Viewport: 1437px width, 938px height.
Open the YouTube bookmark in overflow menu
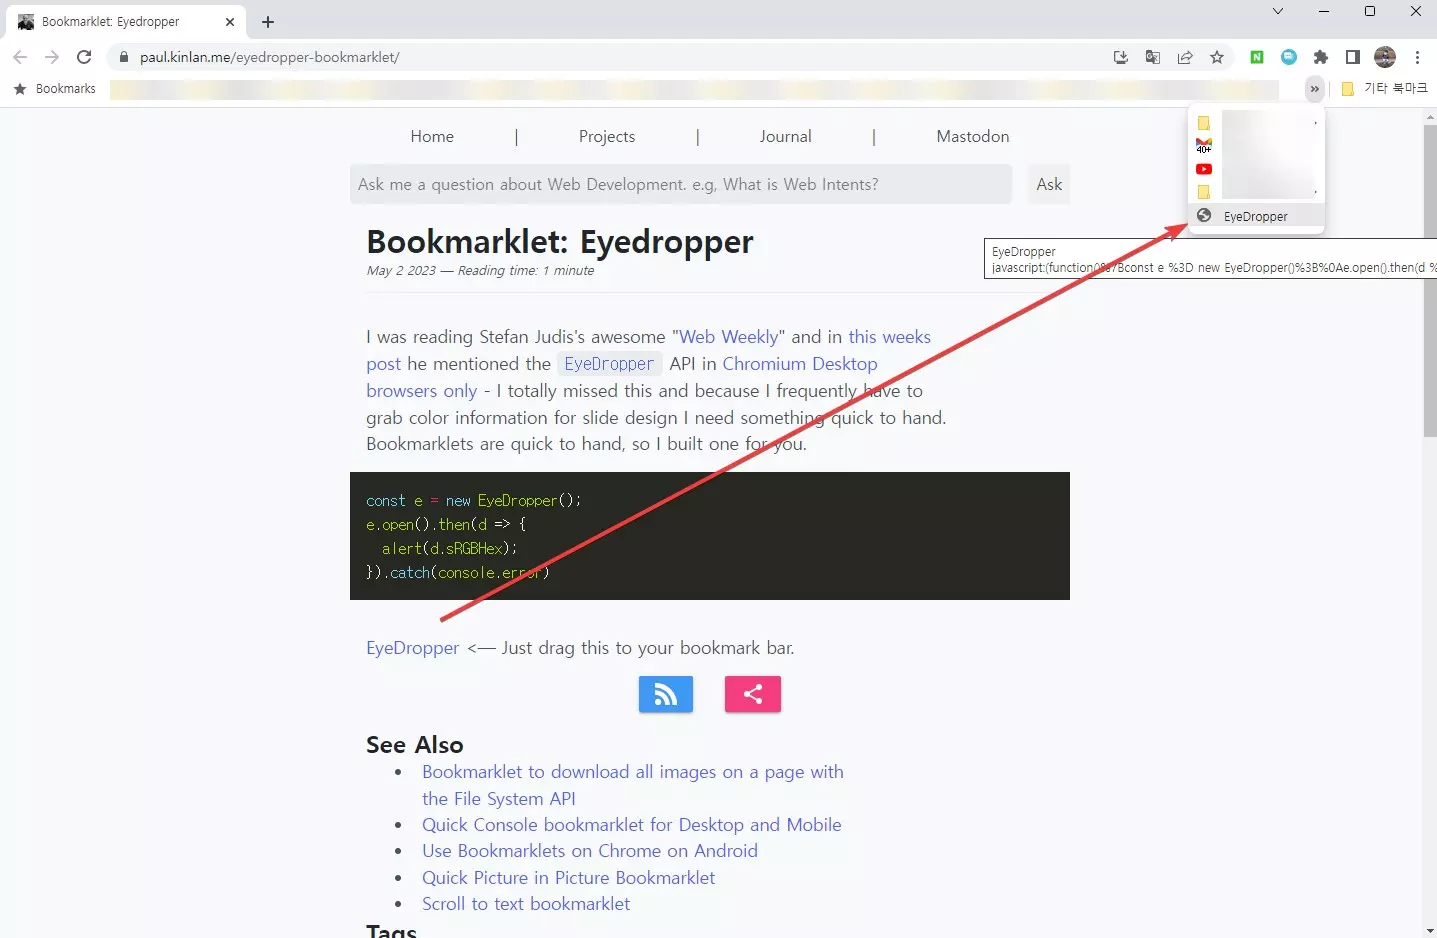[1204, 169]
